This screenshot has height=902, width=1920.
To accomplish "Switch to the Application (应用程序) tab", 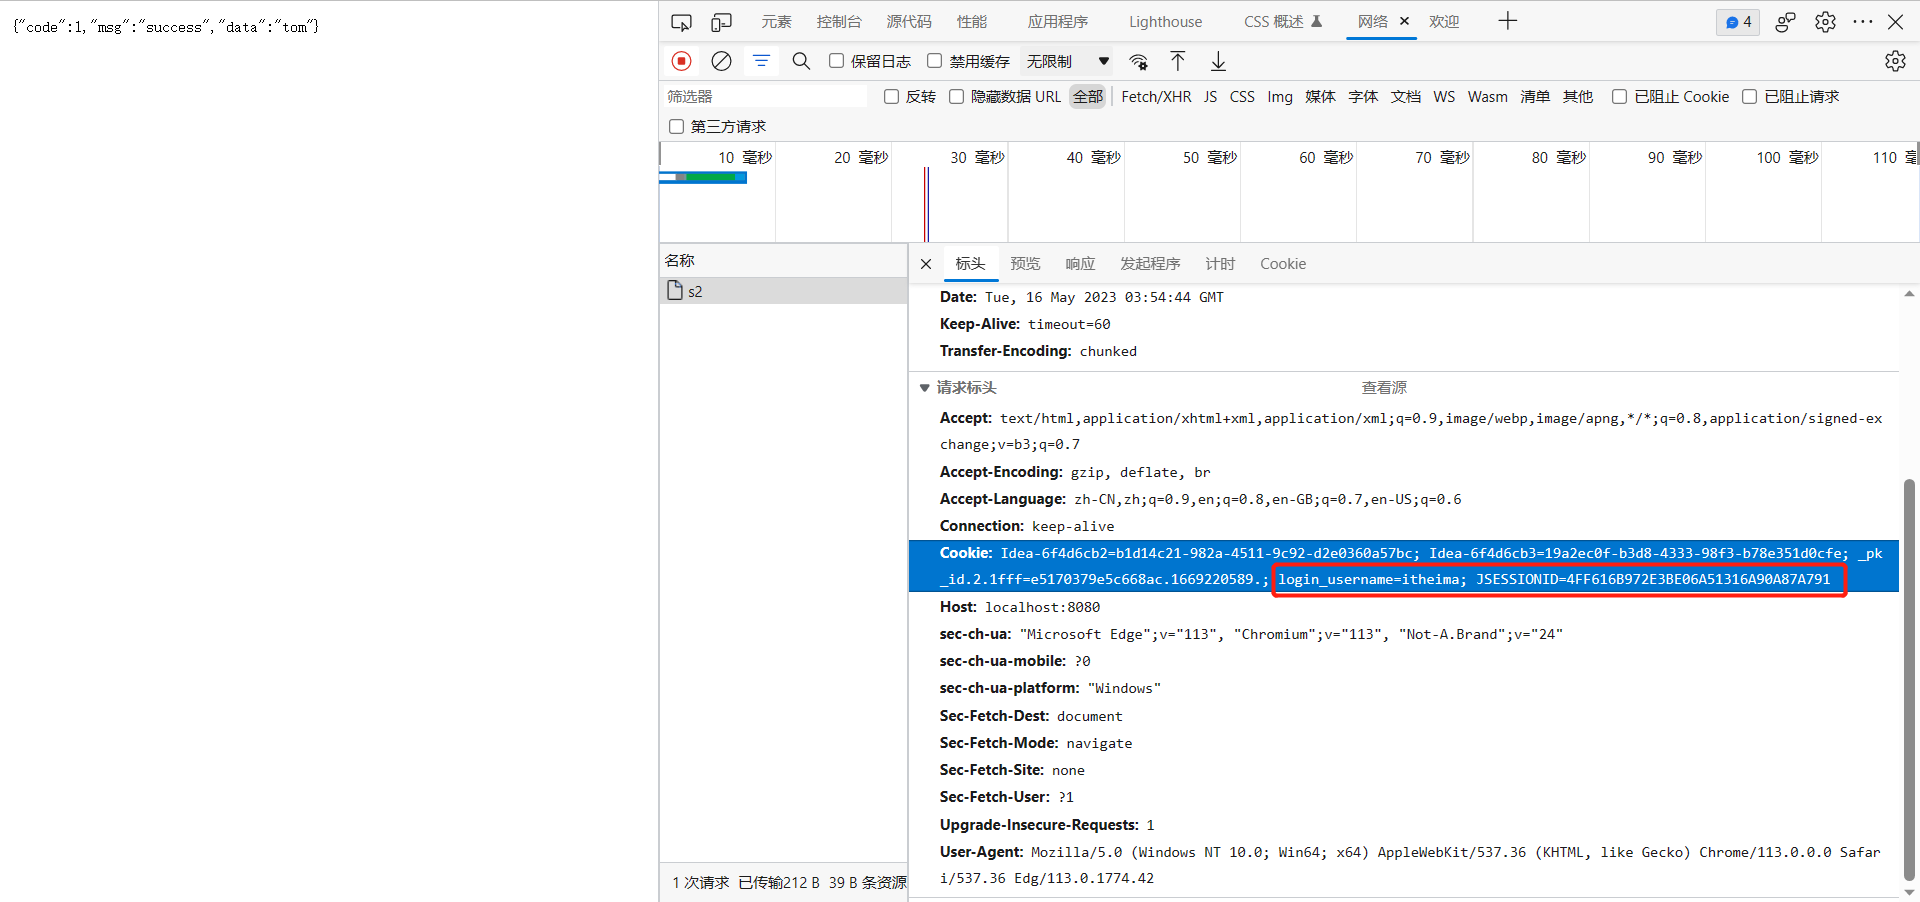I will [x=1057, y=22].
